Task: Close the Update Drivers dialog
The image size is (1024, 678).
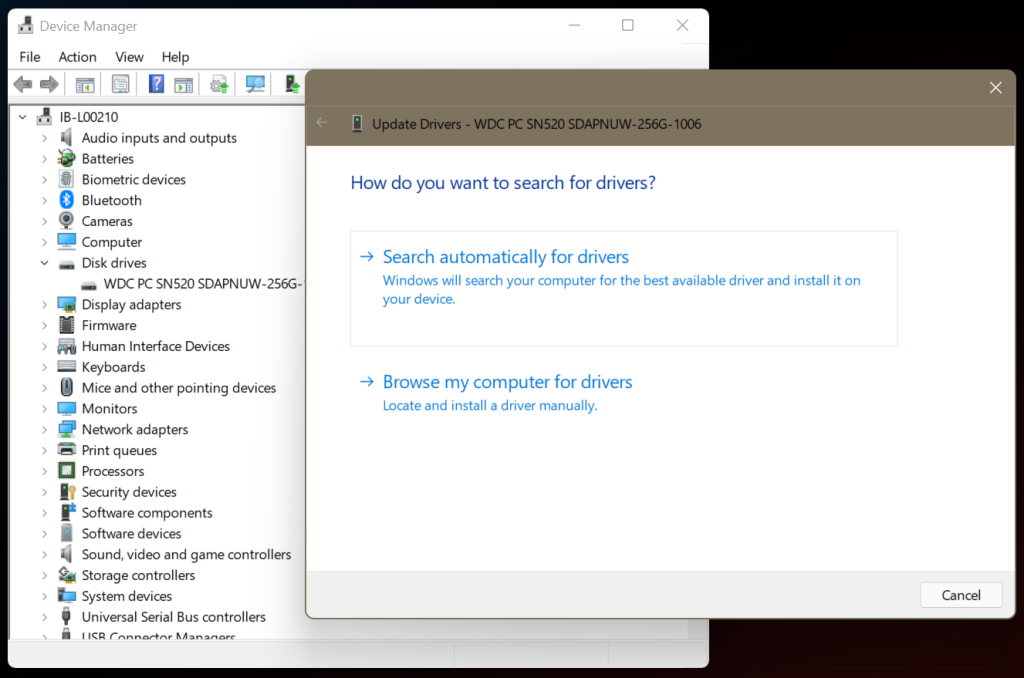Action: click(x=995, y=88)
